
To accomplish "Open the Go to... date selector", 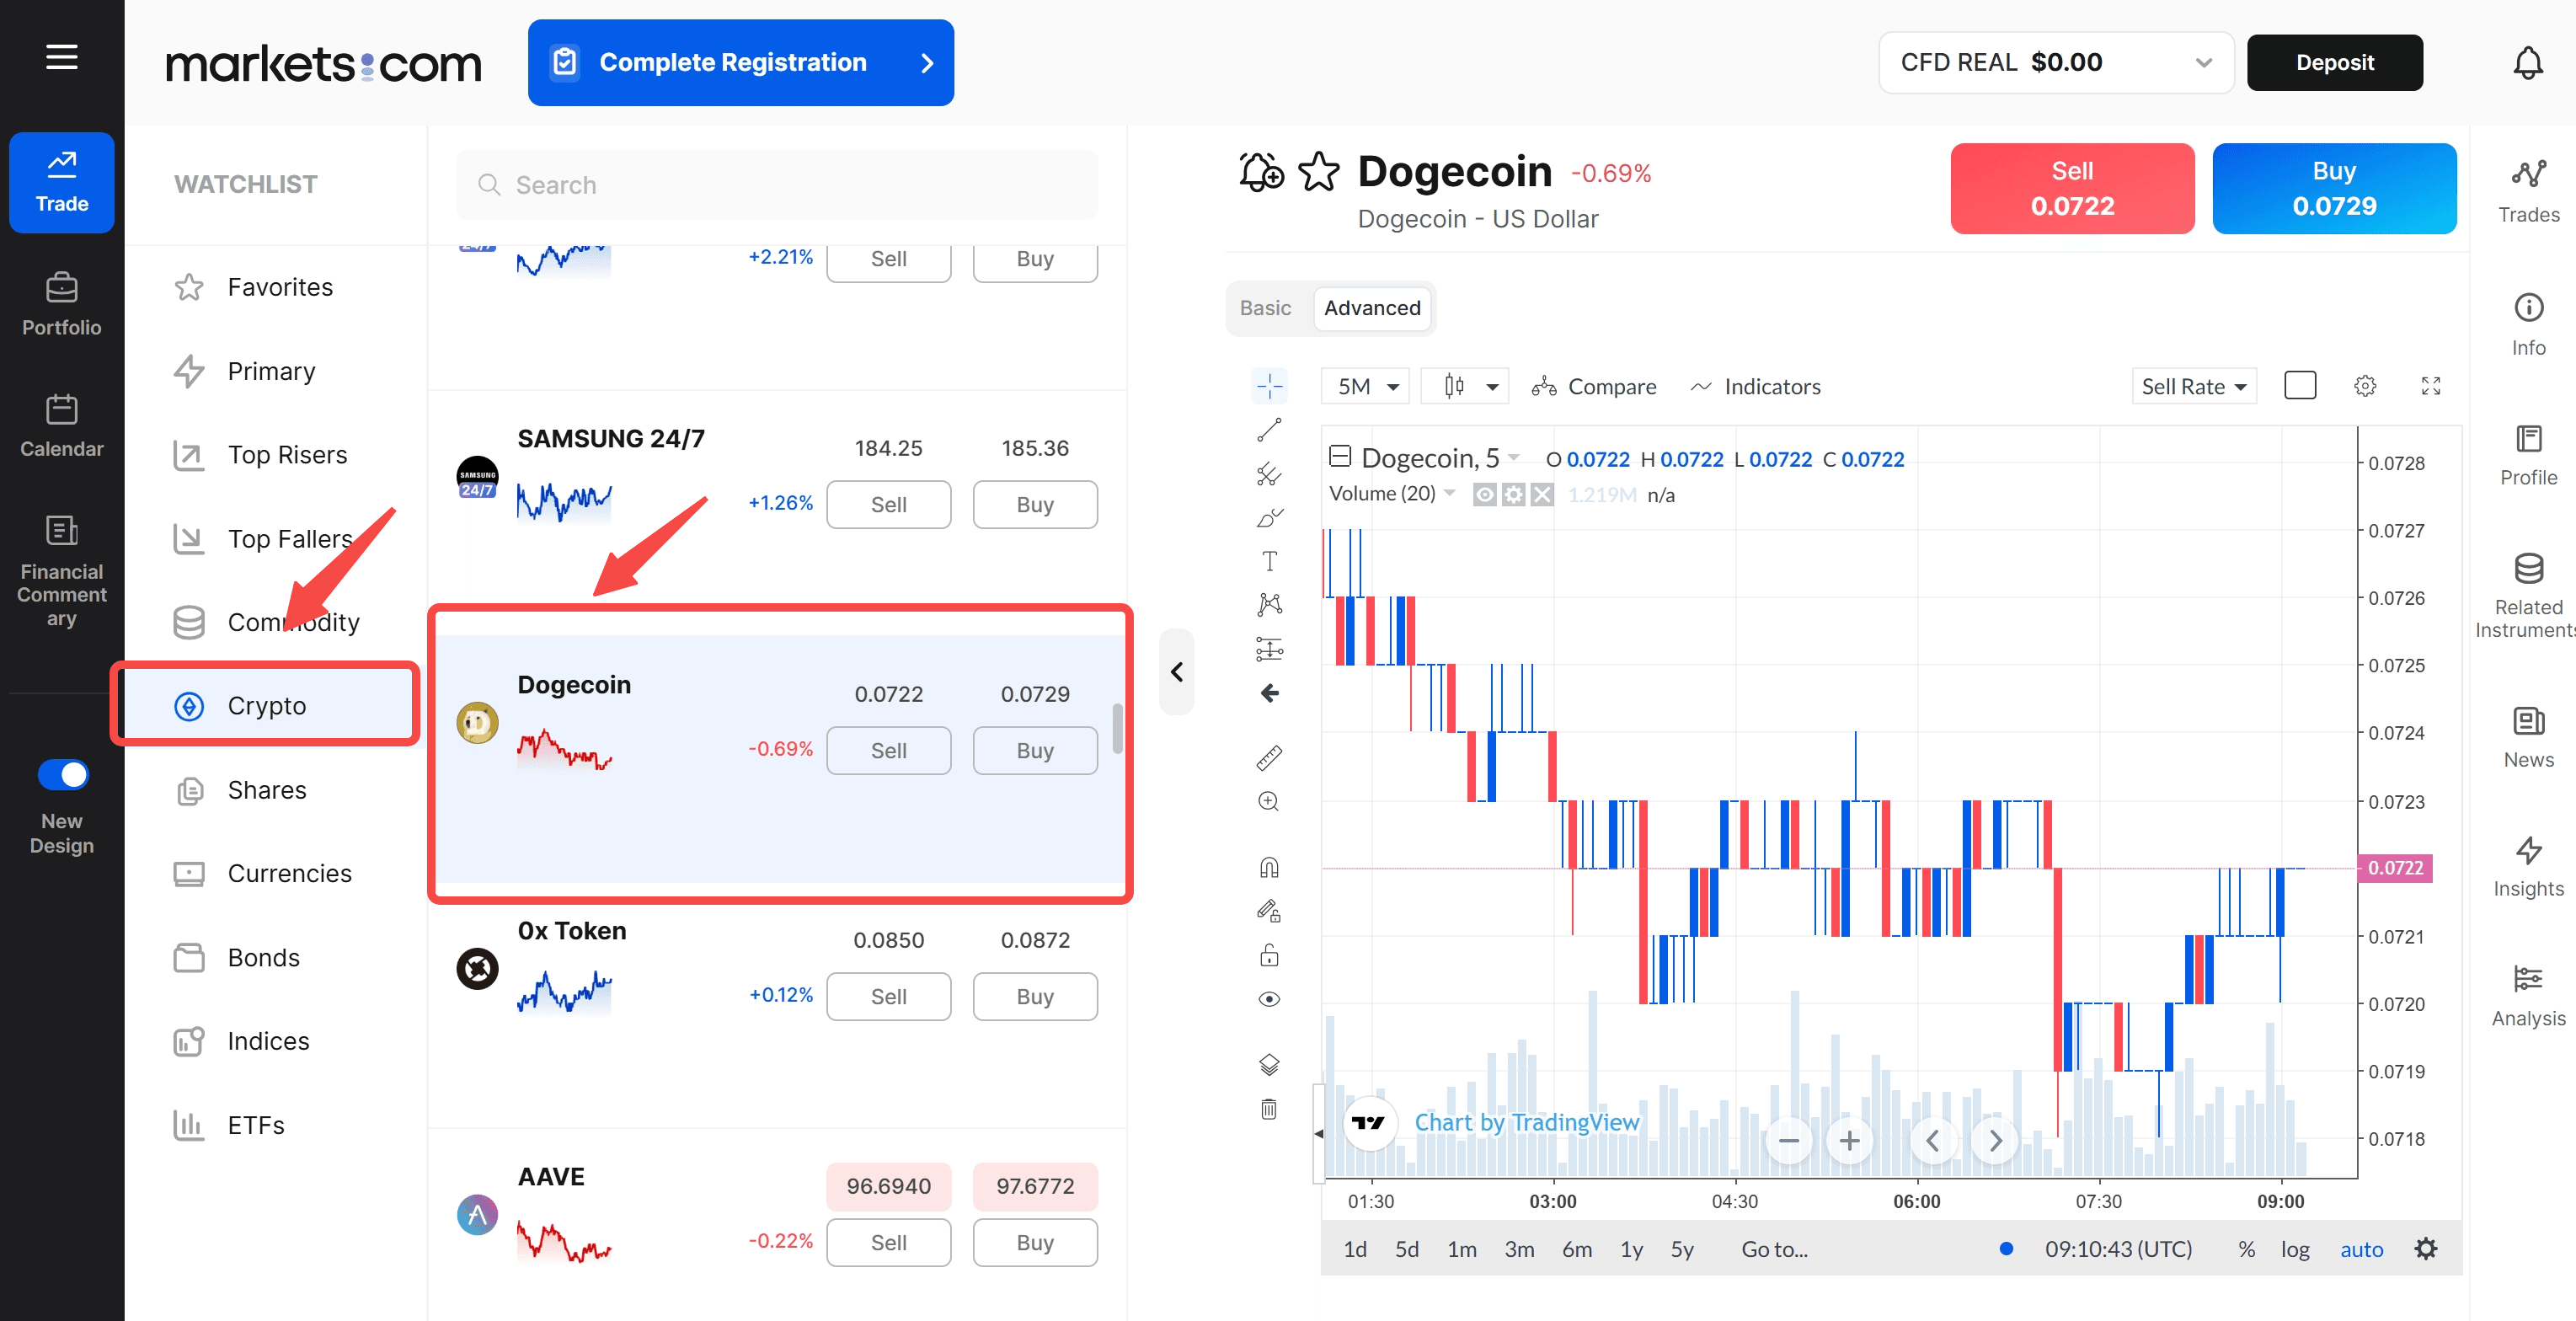I will pos(1774,1249).
